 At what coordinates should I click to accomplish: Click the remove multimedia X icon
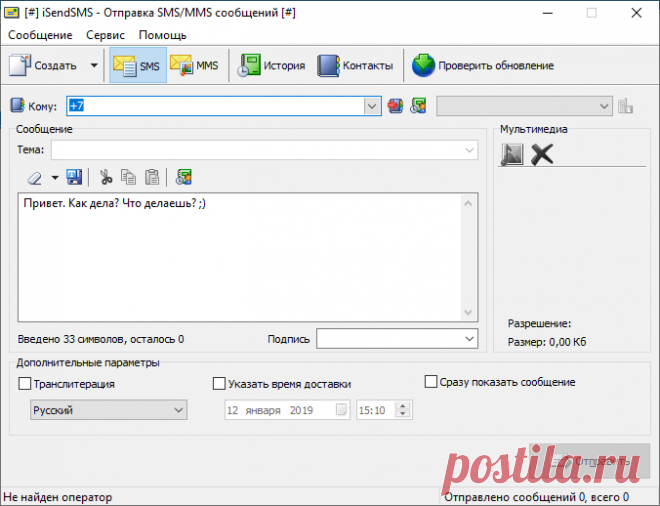coord(542,154)
